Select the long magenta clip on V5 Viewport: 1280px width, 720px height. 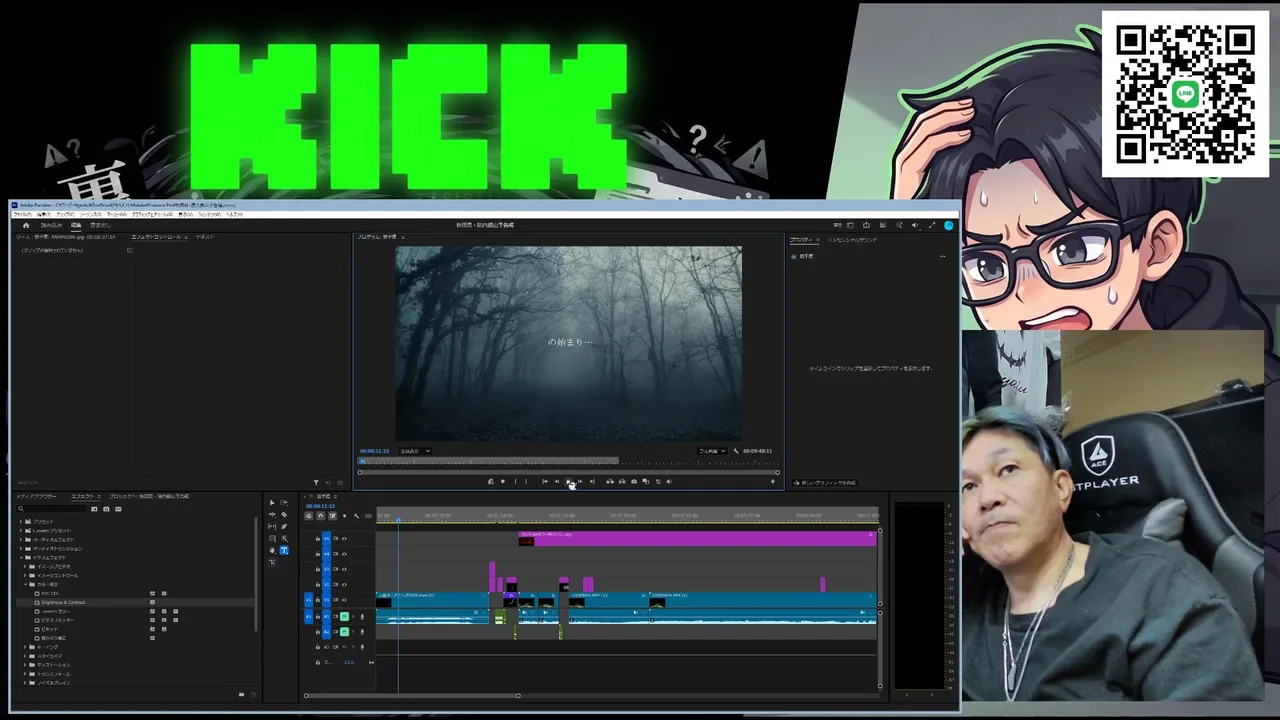click(x=697, y=539)
